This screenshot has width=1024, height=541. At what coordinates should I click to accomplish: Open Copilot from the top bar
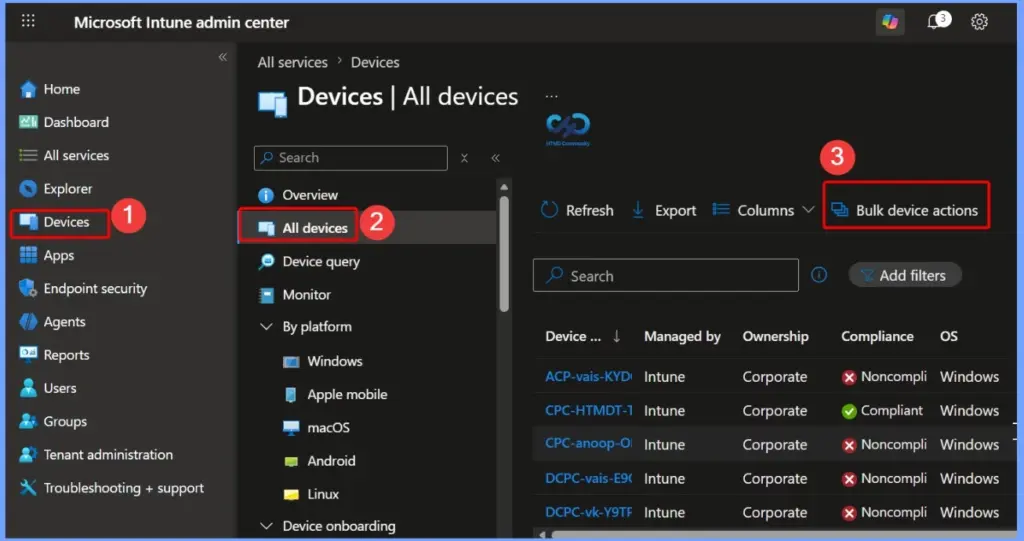(x=889, y=22)
